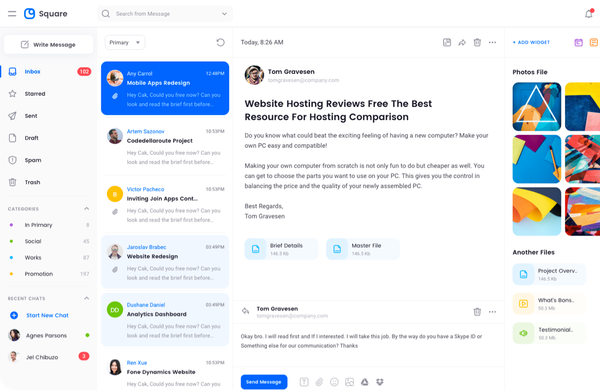Viewport: 600px width, 390px height.
Task: Delete the email with top trash icon
Action: point(477,42)
